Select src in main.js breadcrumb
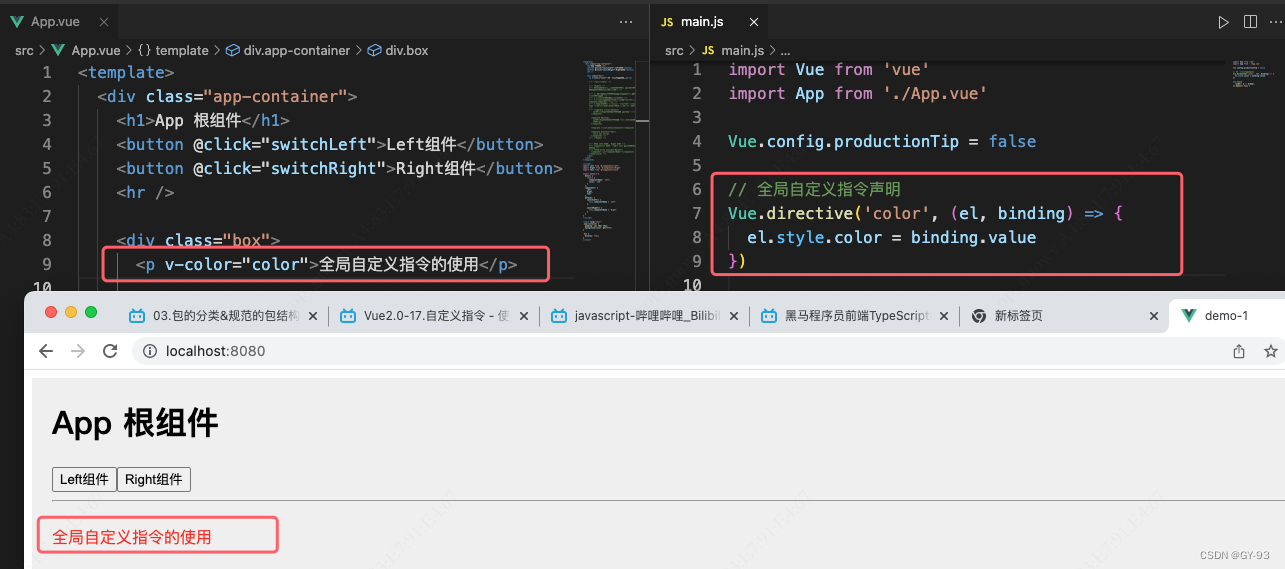This screenshot has height=569, width=1285. pyautogui.click(x=674, y=50)
